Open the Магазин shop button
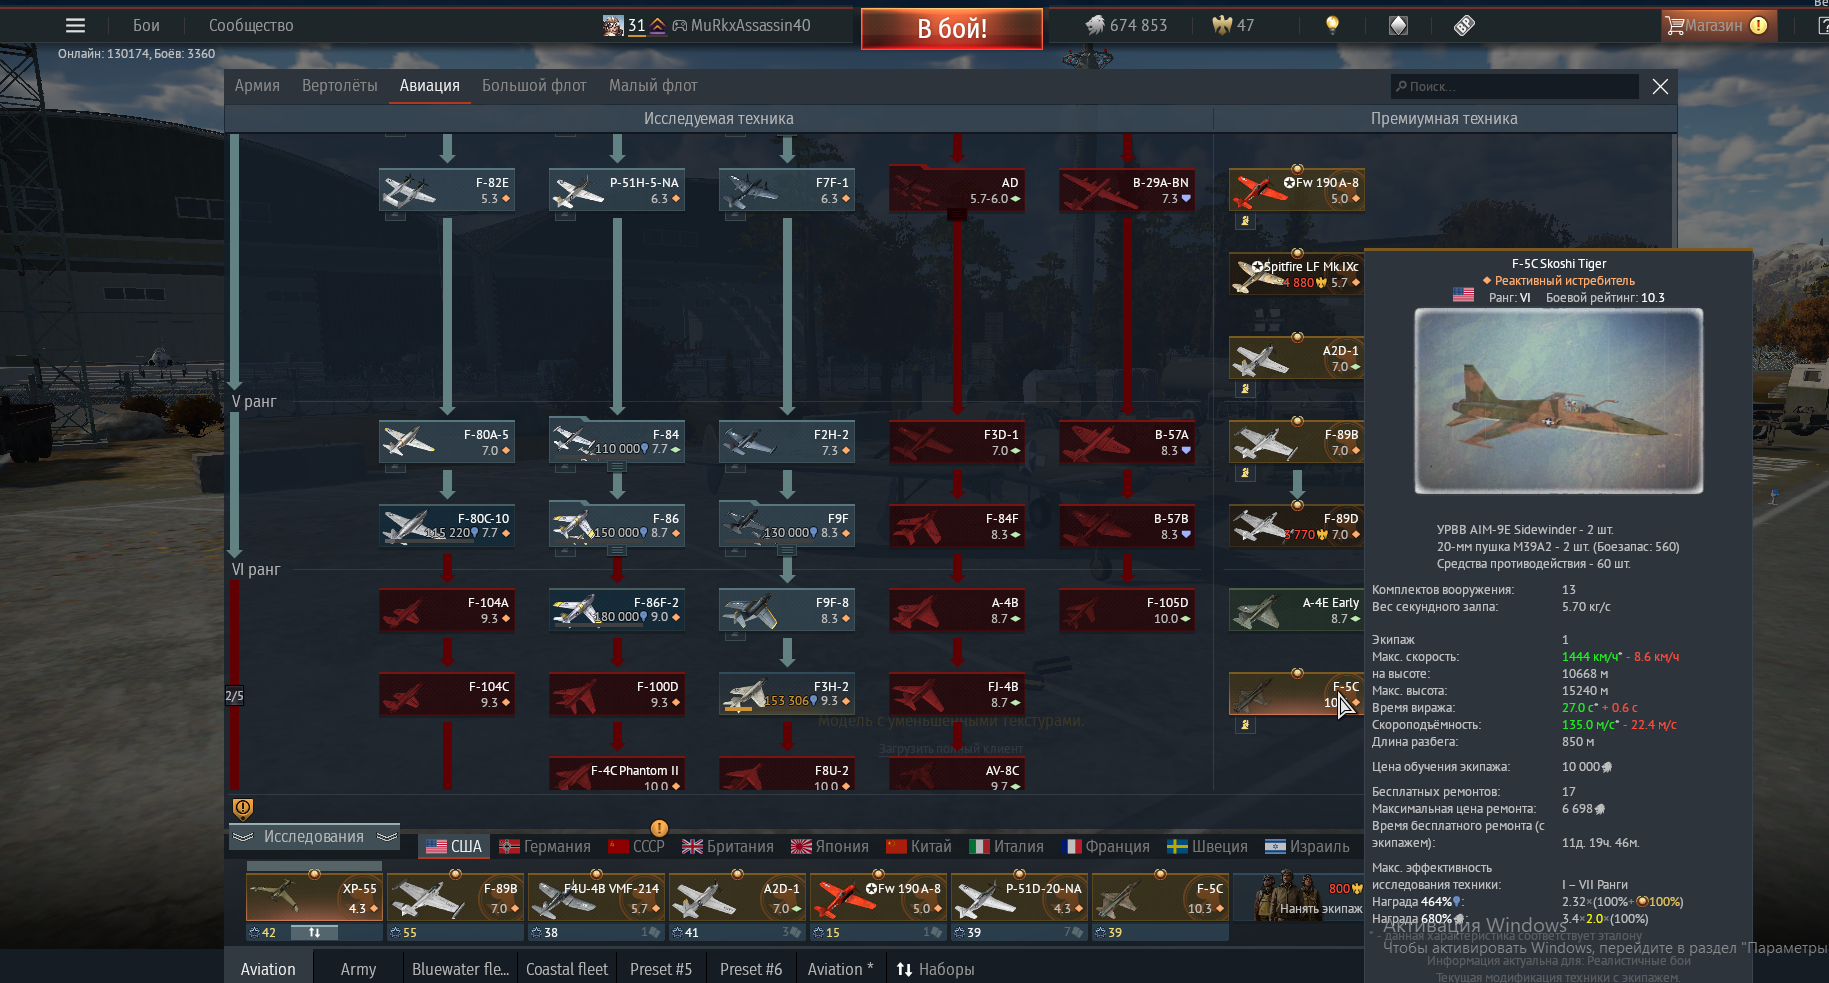The image size is (1829, 983). (1718, 25)
